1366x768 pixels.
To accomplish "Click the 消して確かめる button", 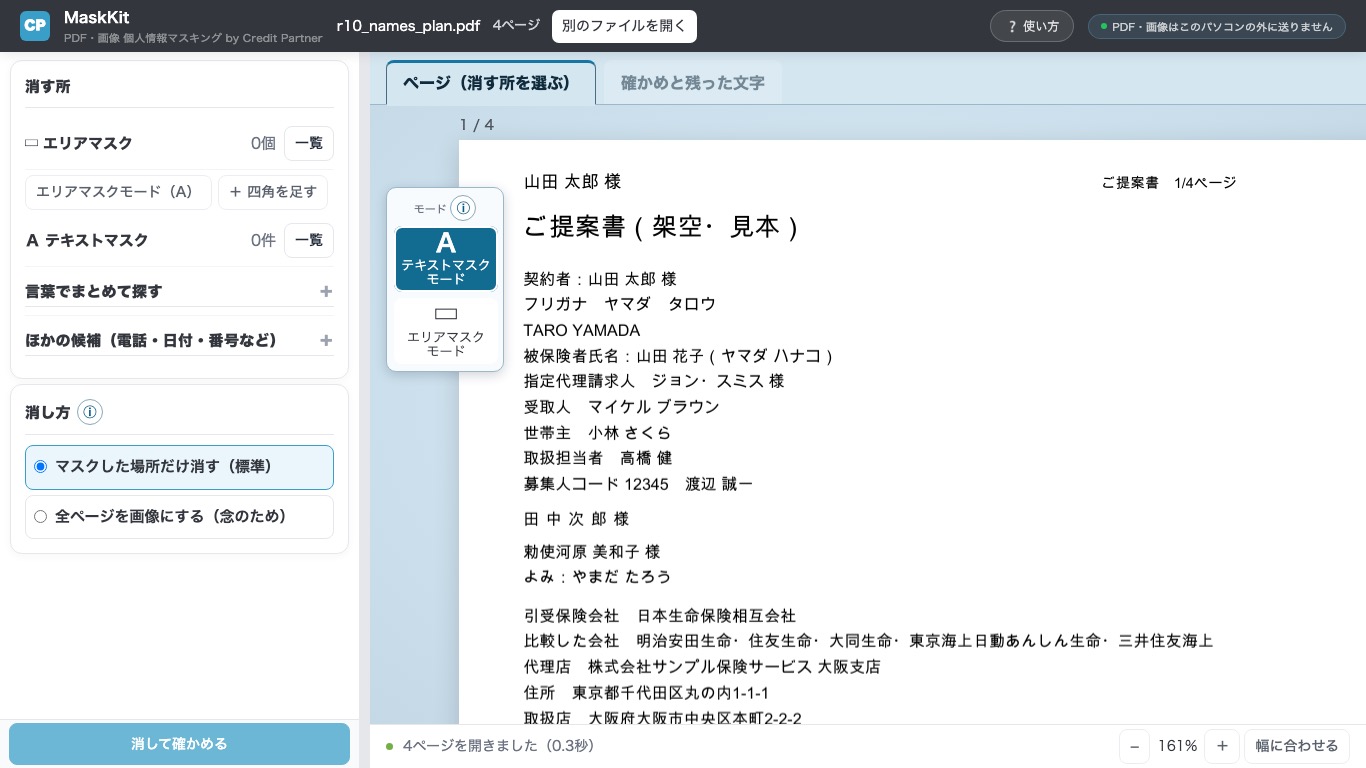I will point(179,744).
